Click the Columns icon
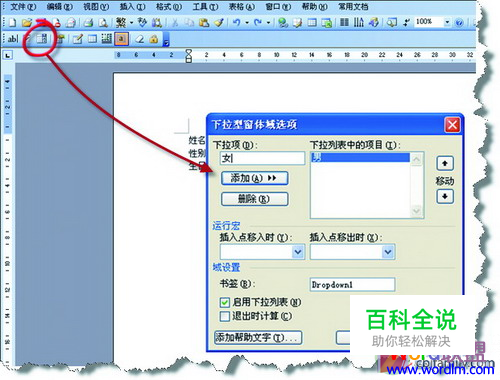Viewport: 500px width, 380px height. pos(344,23)
